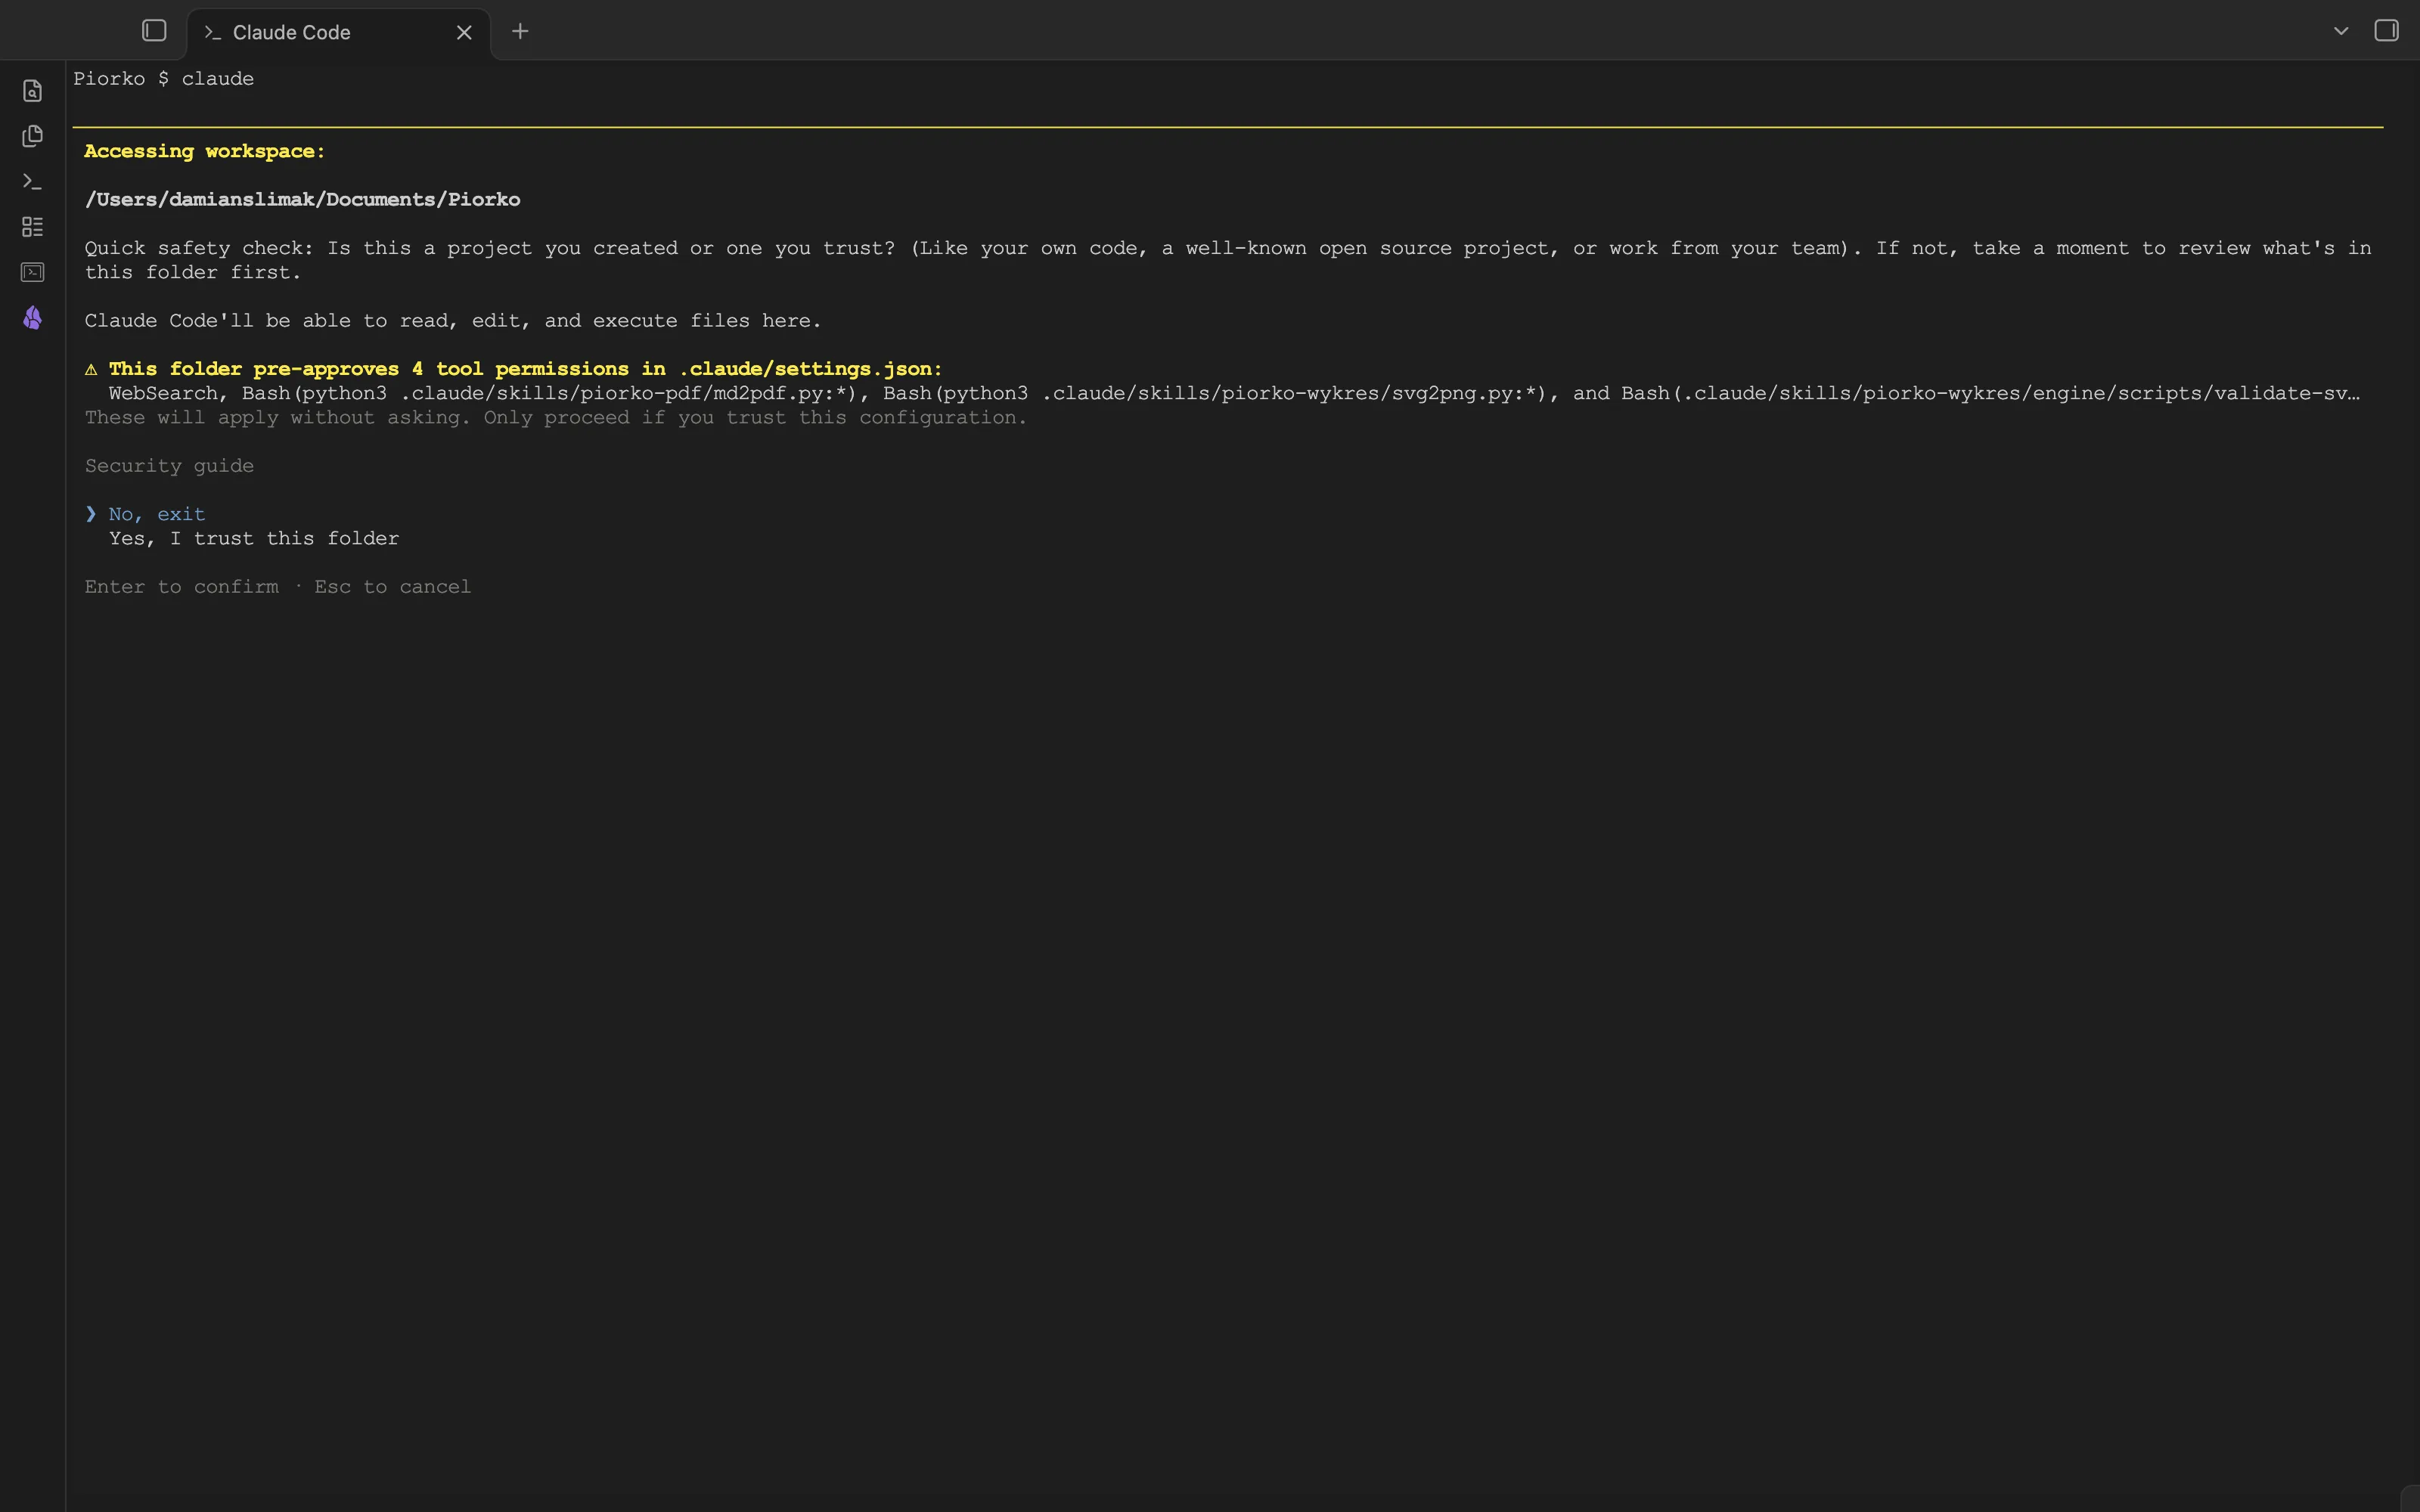Select the "No, exit" option
Screen dimensions: 2420x1512
click(157, 514)
